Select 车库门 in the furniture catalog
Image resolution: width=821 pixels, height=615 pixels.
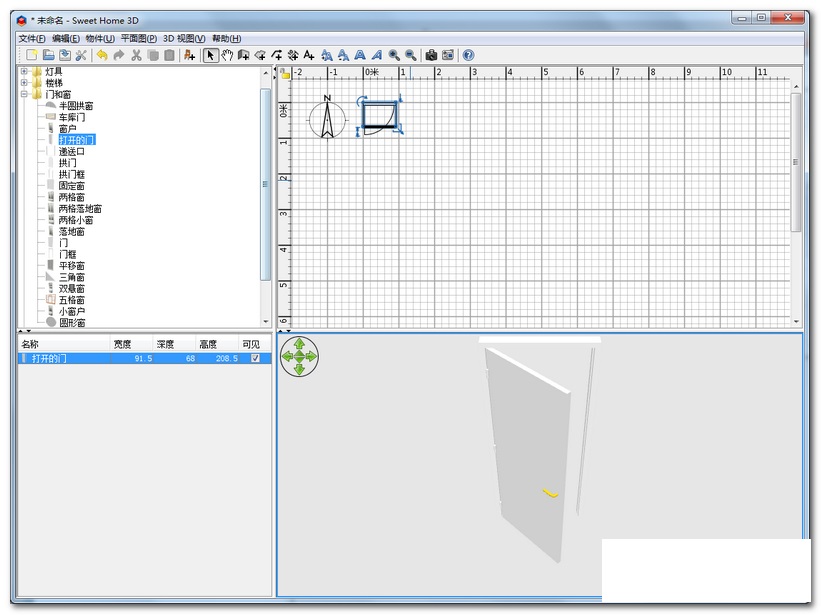tap(71, 117)
